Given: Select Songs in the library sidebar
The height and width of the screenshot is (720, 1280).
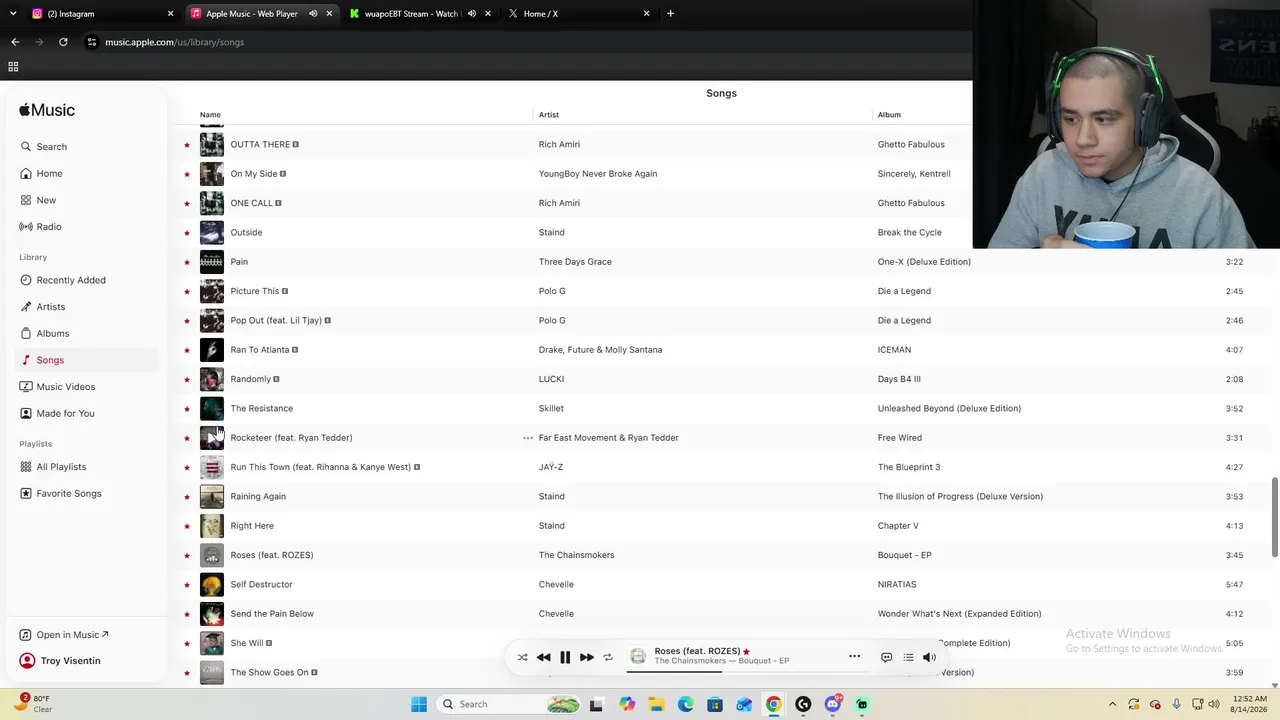Looking at the screenshot, I should 88,360.
